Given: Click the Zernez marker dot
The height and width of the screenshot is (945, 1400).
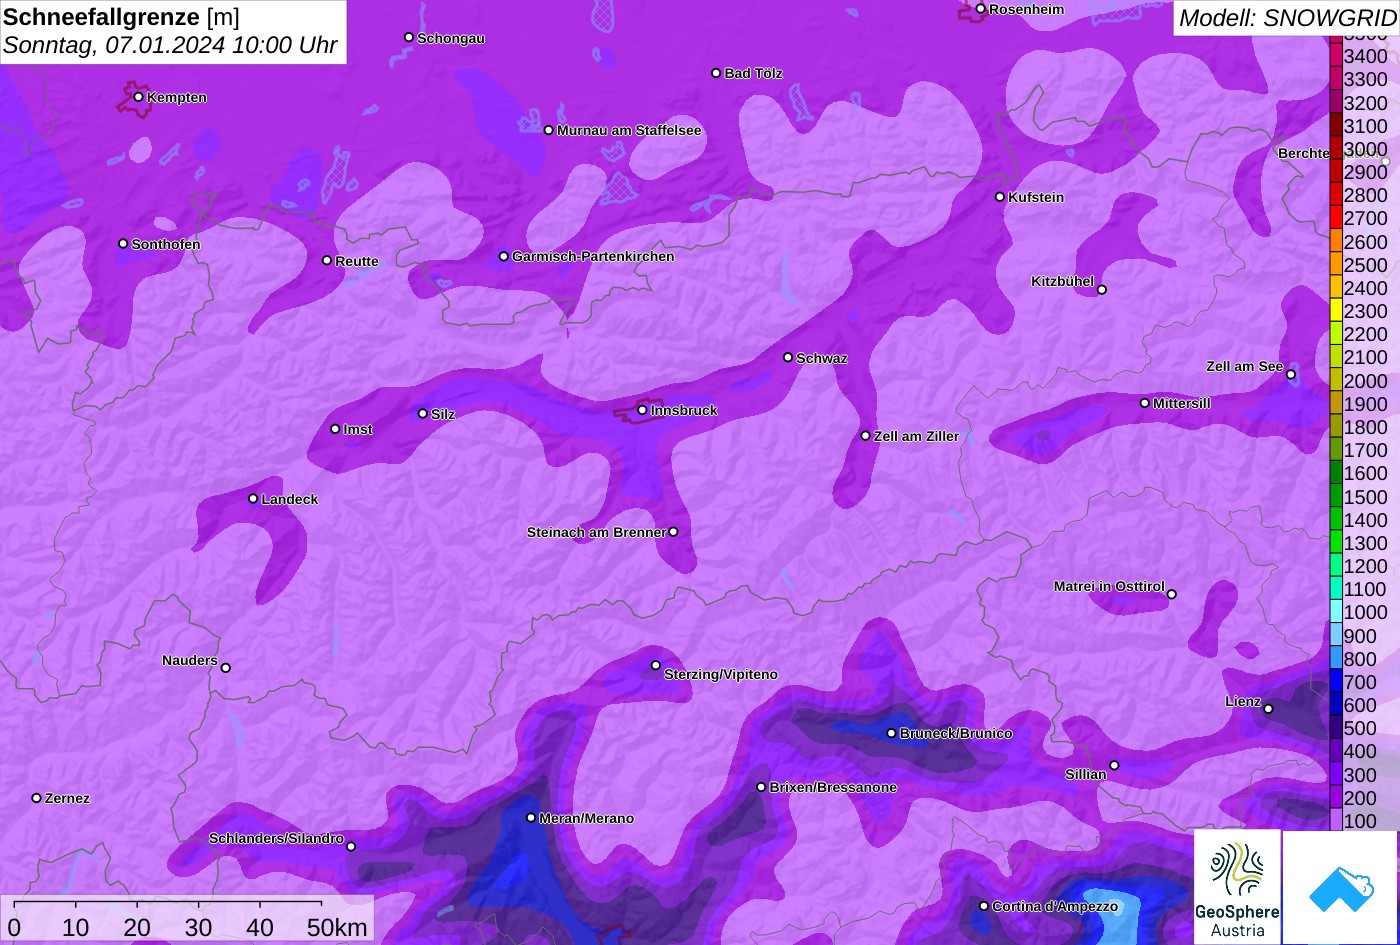Looking at the screenshot, I should pyautogui.click(x=37, y=798).
